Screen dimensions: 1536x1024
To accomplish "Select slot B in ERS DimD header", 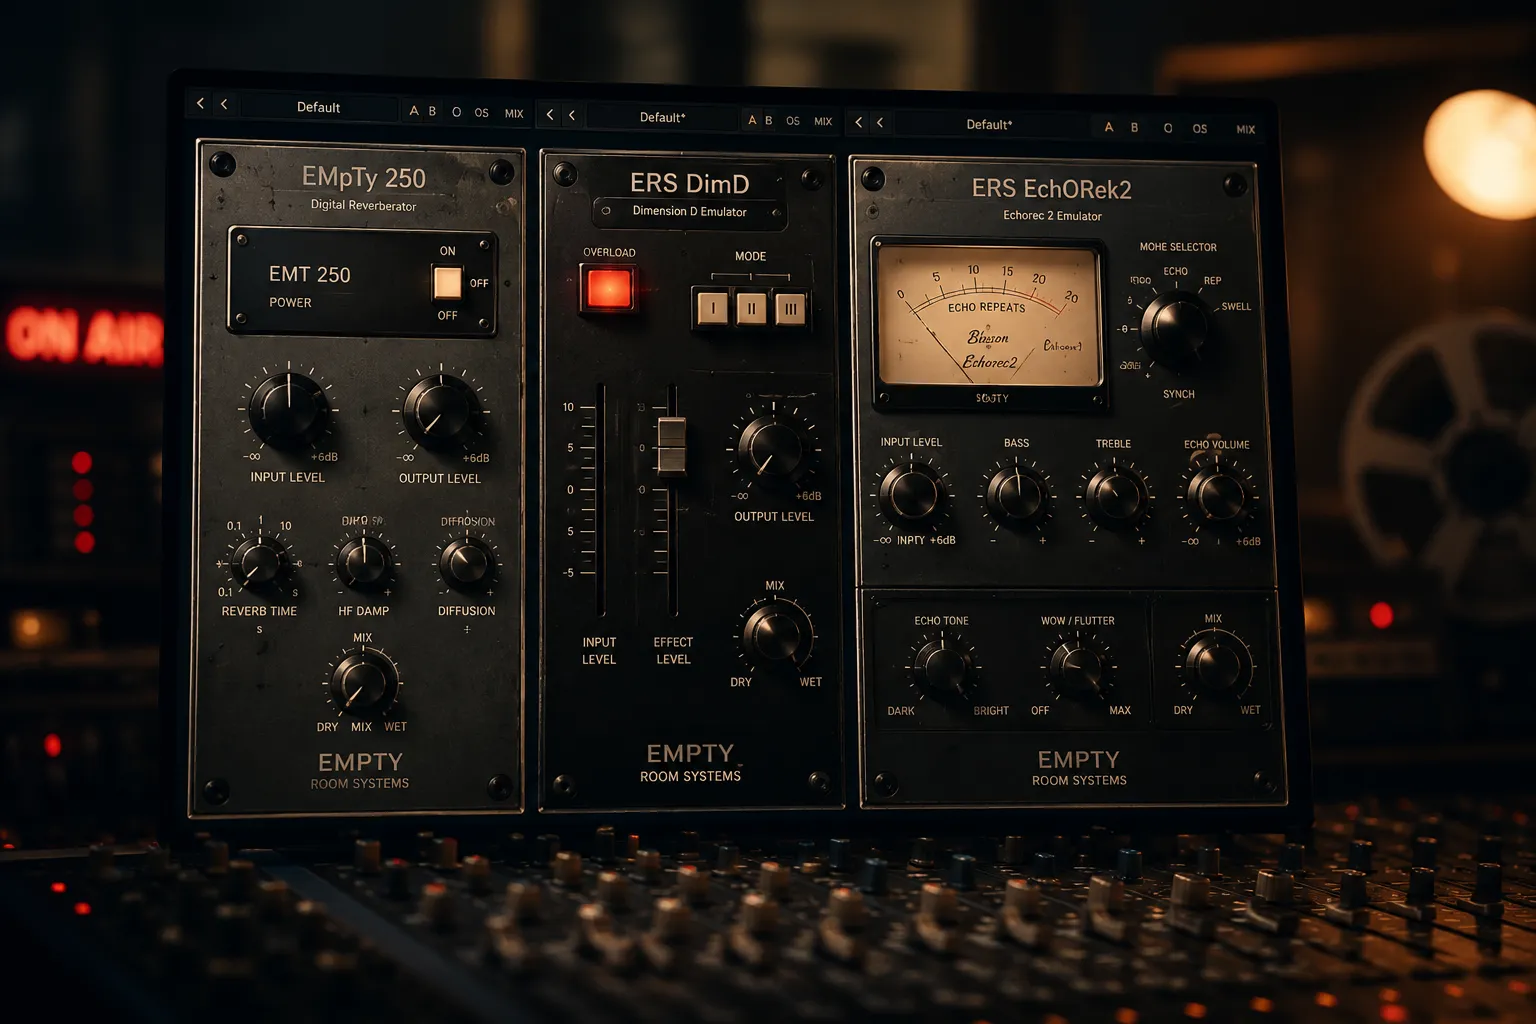I will (x=769, y=120).
